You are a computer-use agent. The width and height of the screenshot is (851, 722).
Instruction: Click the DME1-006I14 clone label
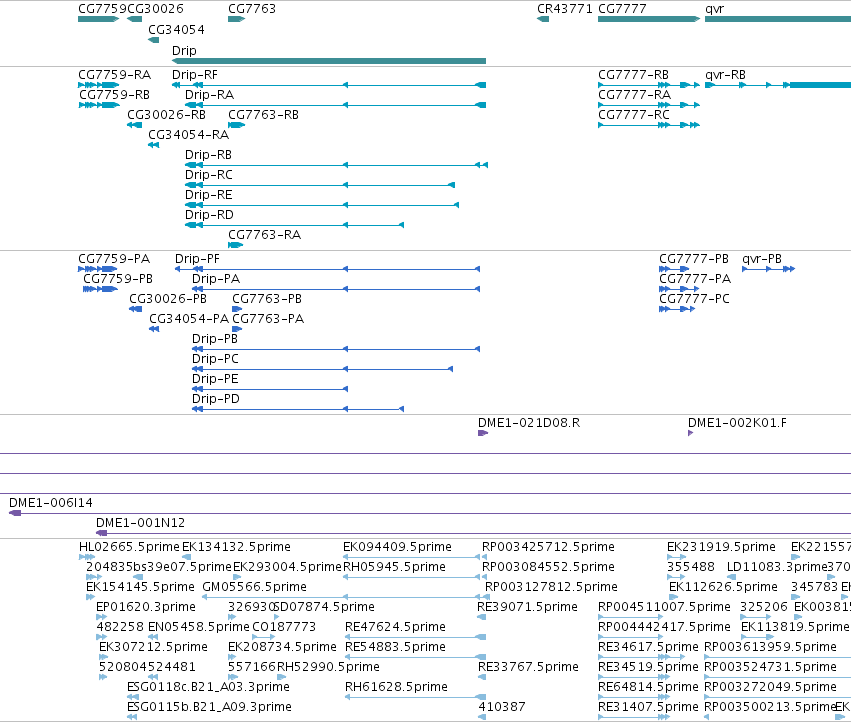click(x=51, y=503)
